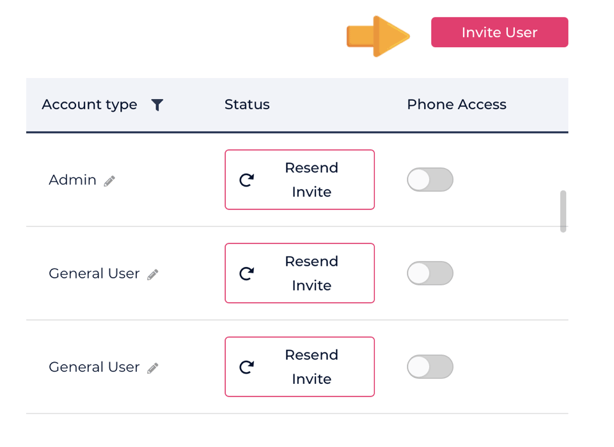Switch on Phone Access for last General User
This screenshot has width=614, height=447.
pyautogui.click(x=430, y=367)
